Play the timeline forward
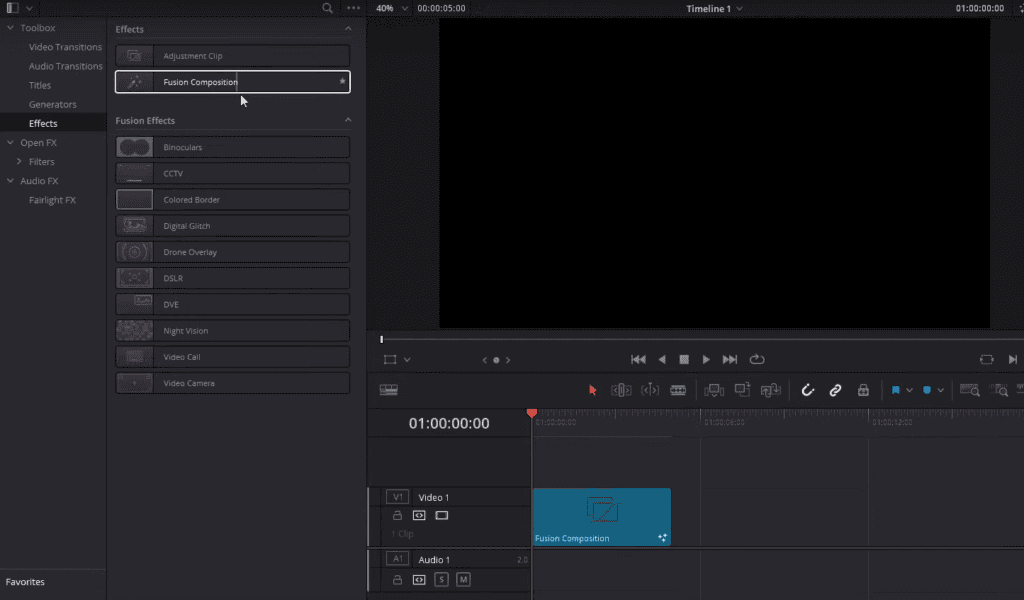Screen dimensions: 1024x600 [x=706, y=360]
